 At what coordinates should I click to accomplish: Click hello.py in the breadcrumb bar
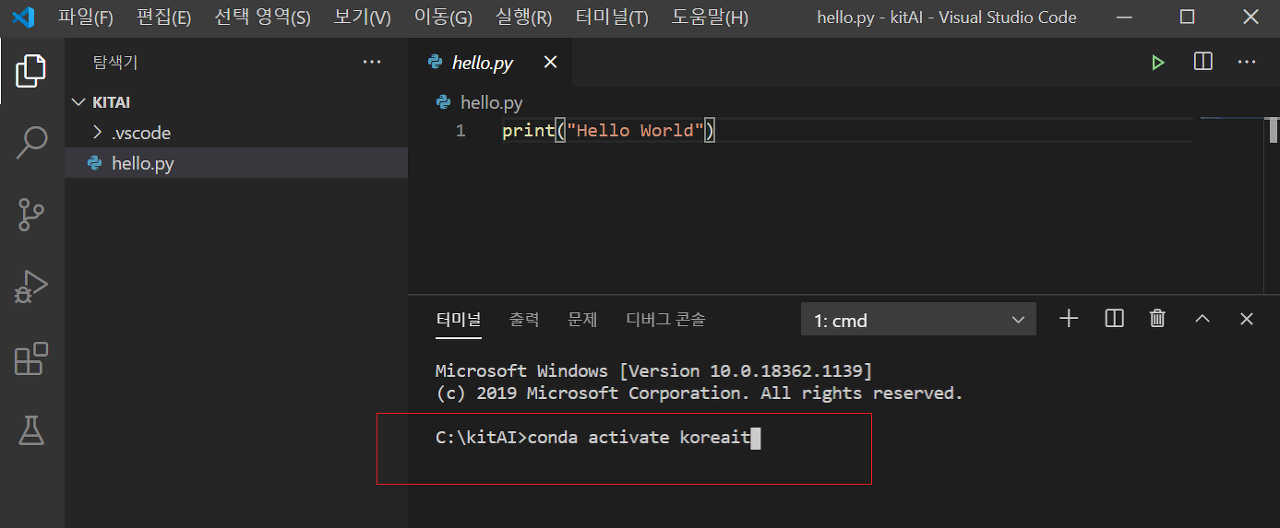491,102
